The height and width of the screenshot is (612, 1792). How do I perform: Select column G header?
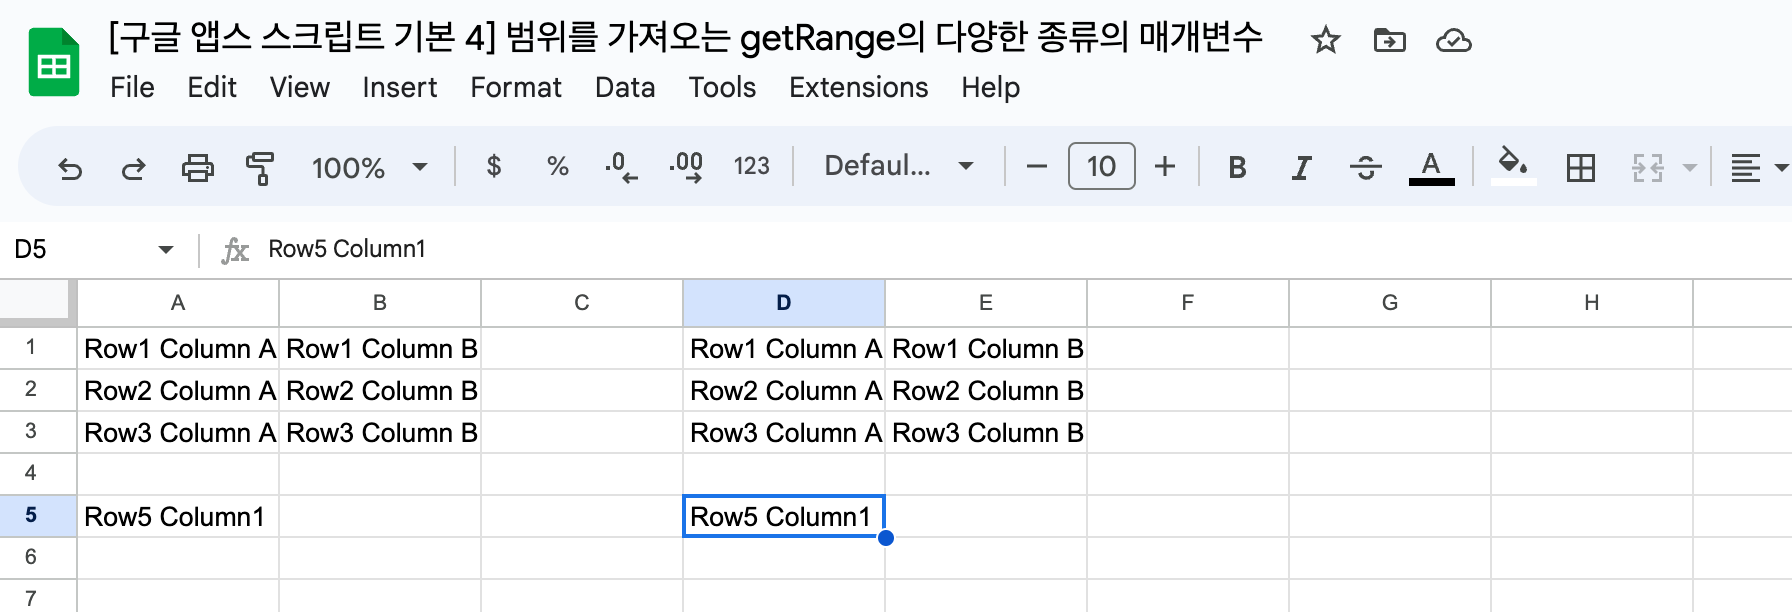tap(1390, 302)
